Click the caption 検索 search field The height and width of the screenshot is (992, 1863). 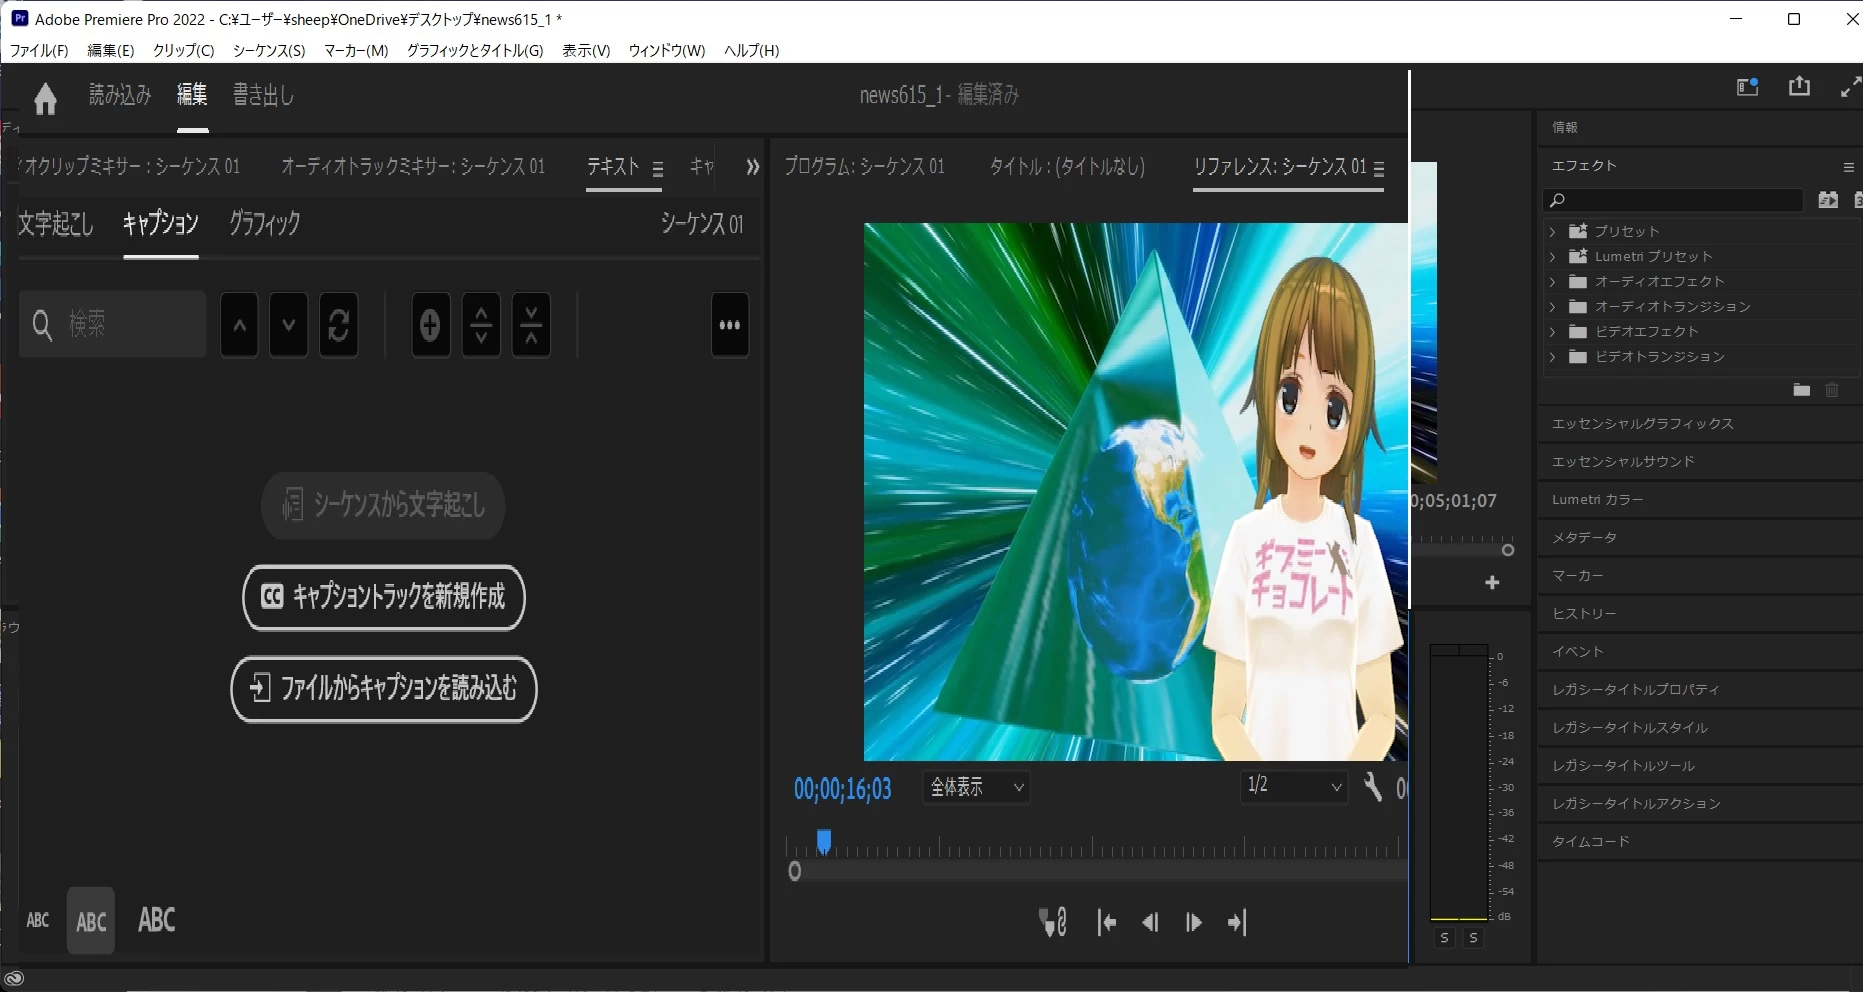click(113, 324)
